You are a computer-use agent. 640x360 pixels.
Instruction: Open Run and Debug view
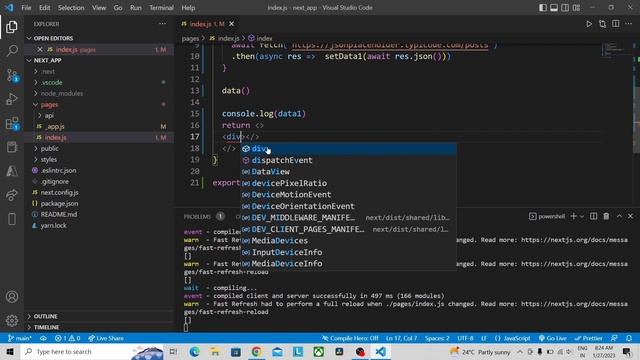[x=12, y=99]
